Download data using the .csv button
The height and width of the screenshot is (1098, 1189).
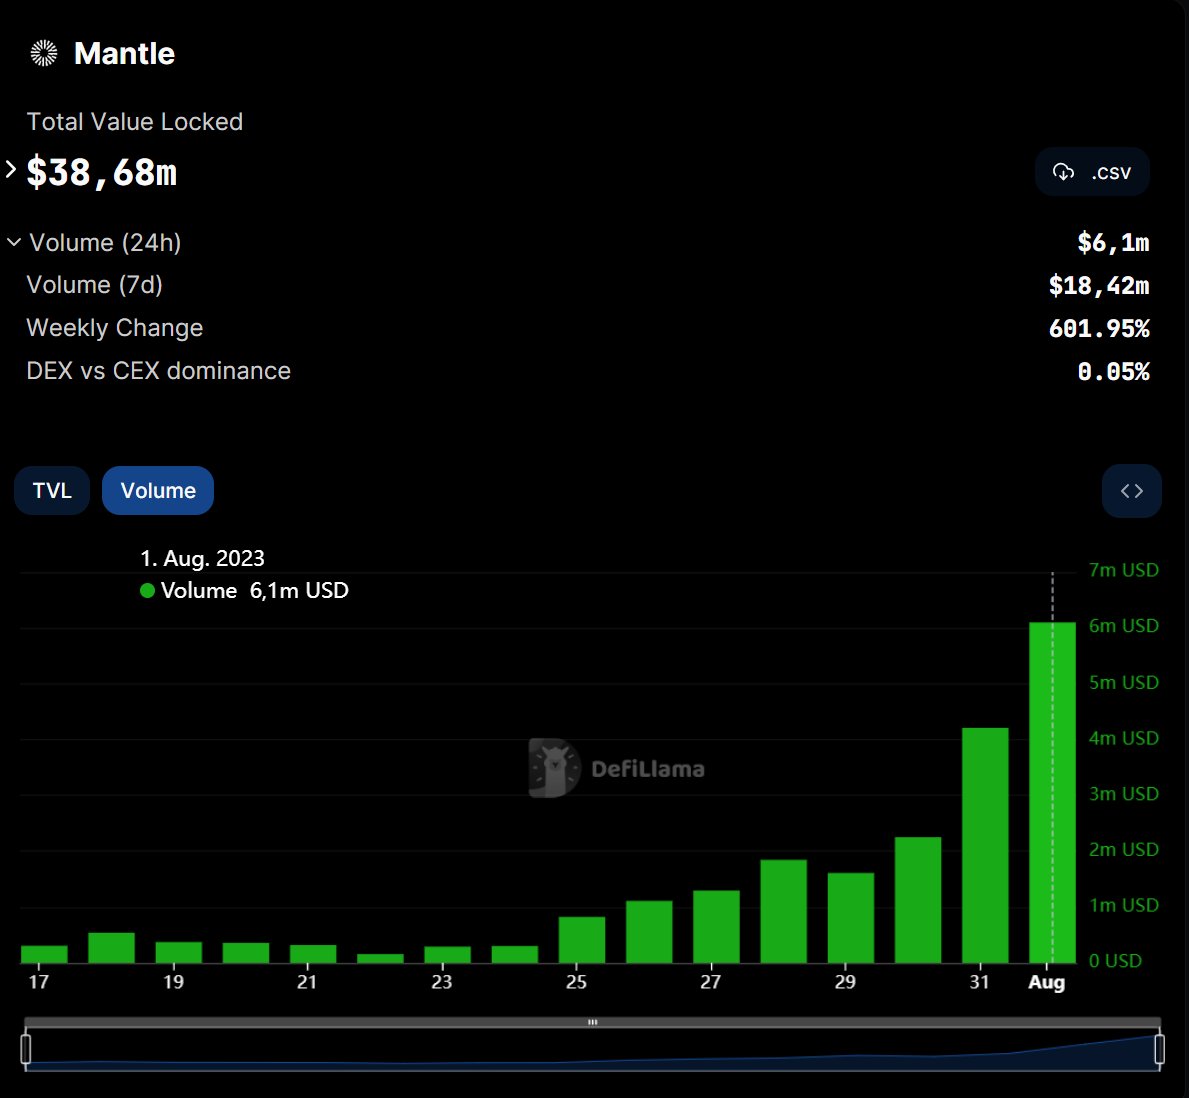pos(1092,171)
